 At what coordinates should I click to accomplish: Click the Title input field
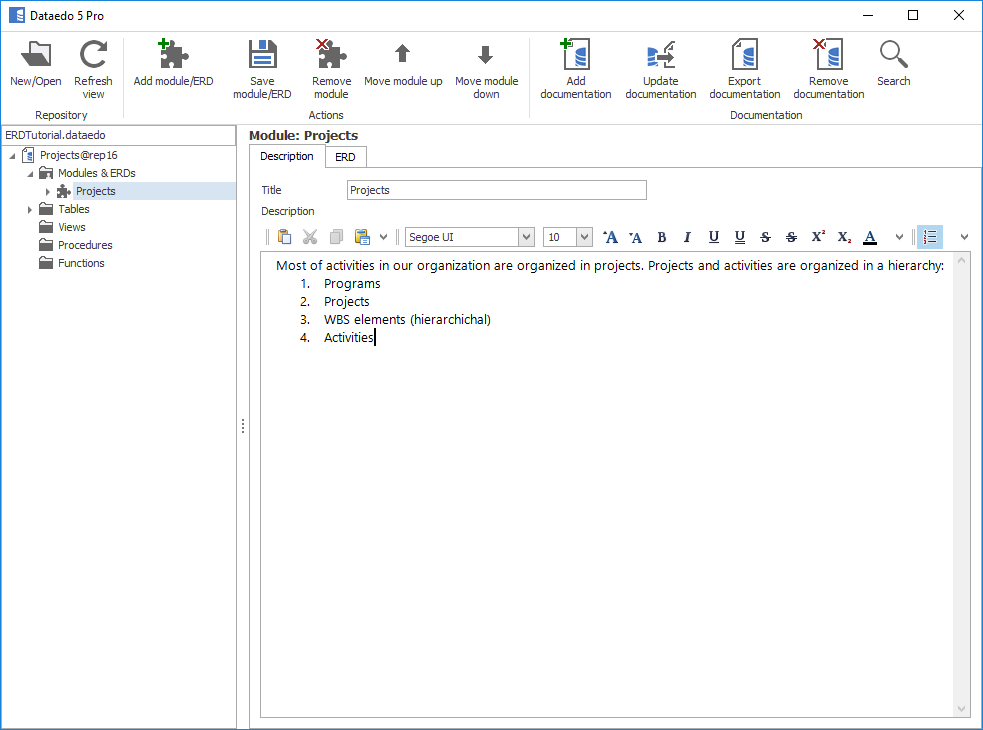coord(496,190)
